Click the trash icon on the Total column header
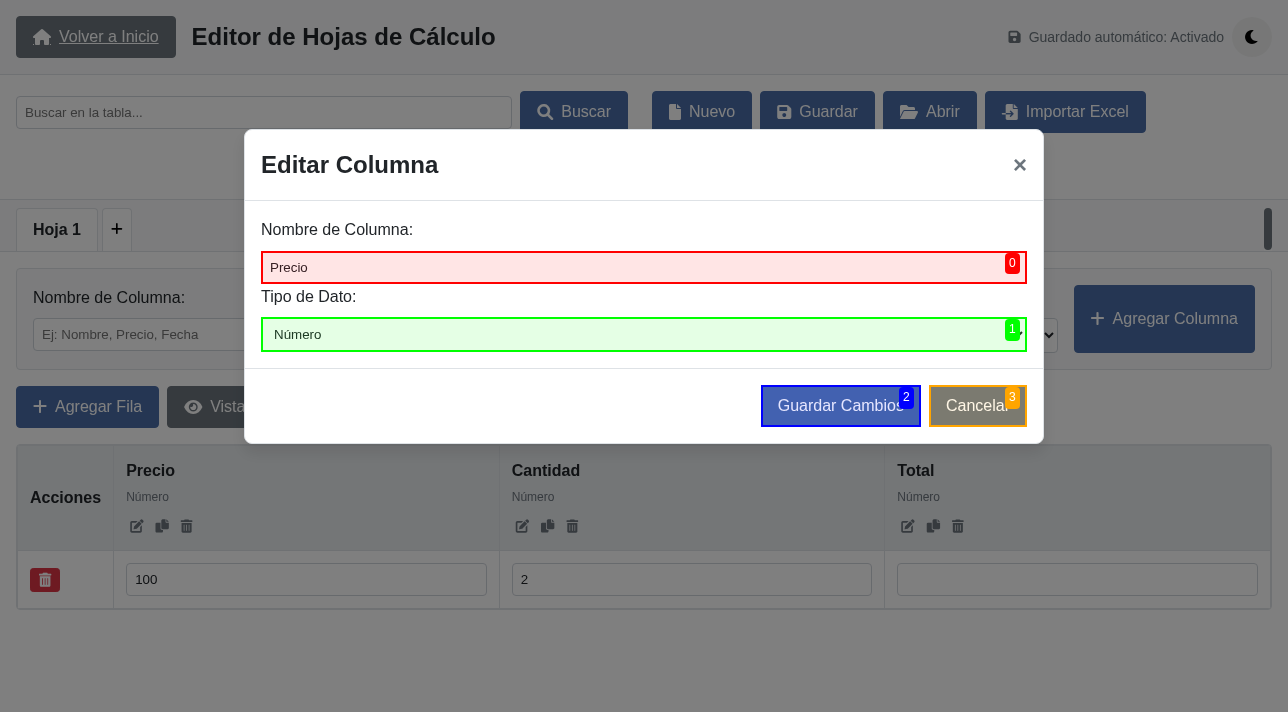Screen dimensions: 1288x712 pyautogui.click(x=957, y=526)
